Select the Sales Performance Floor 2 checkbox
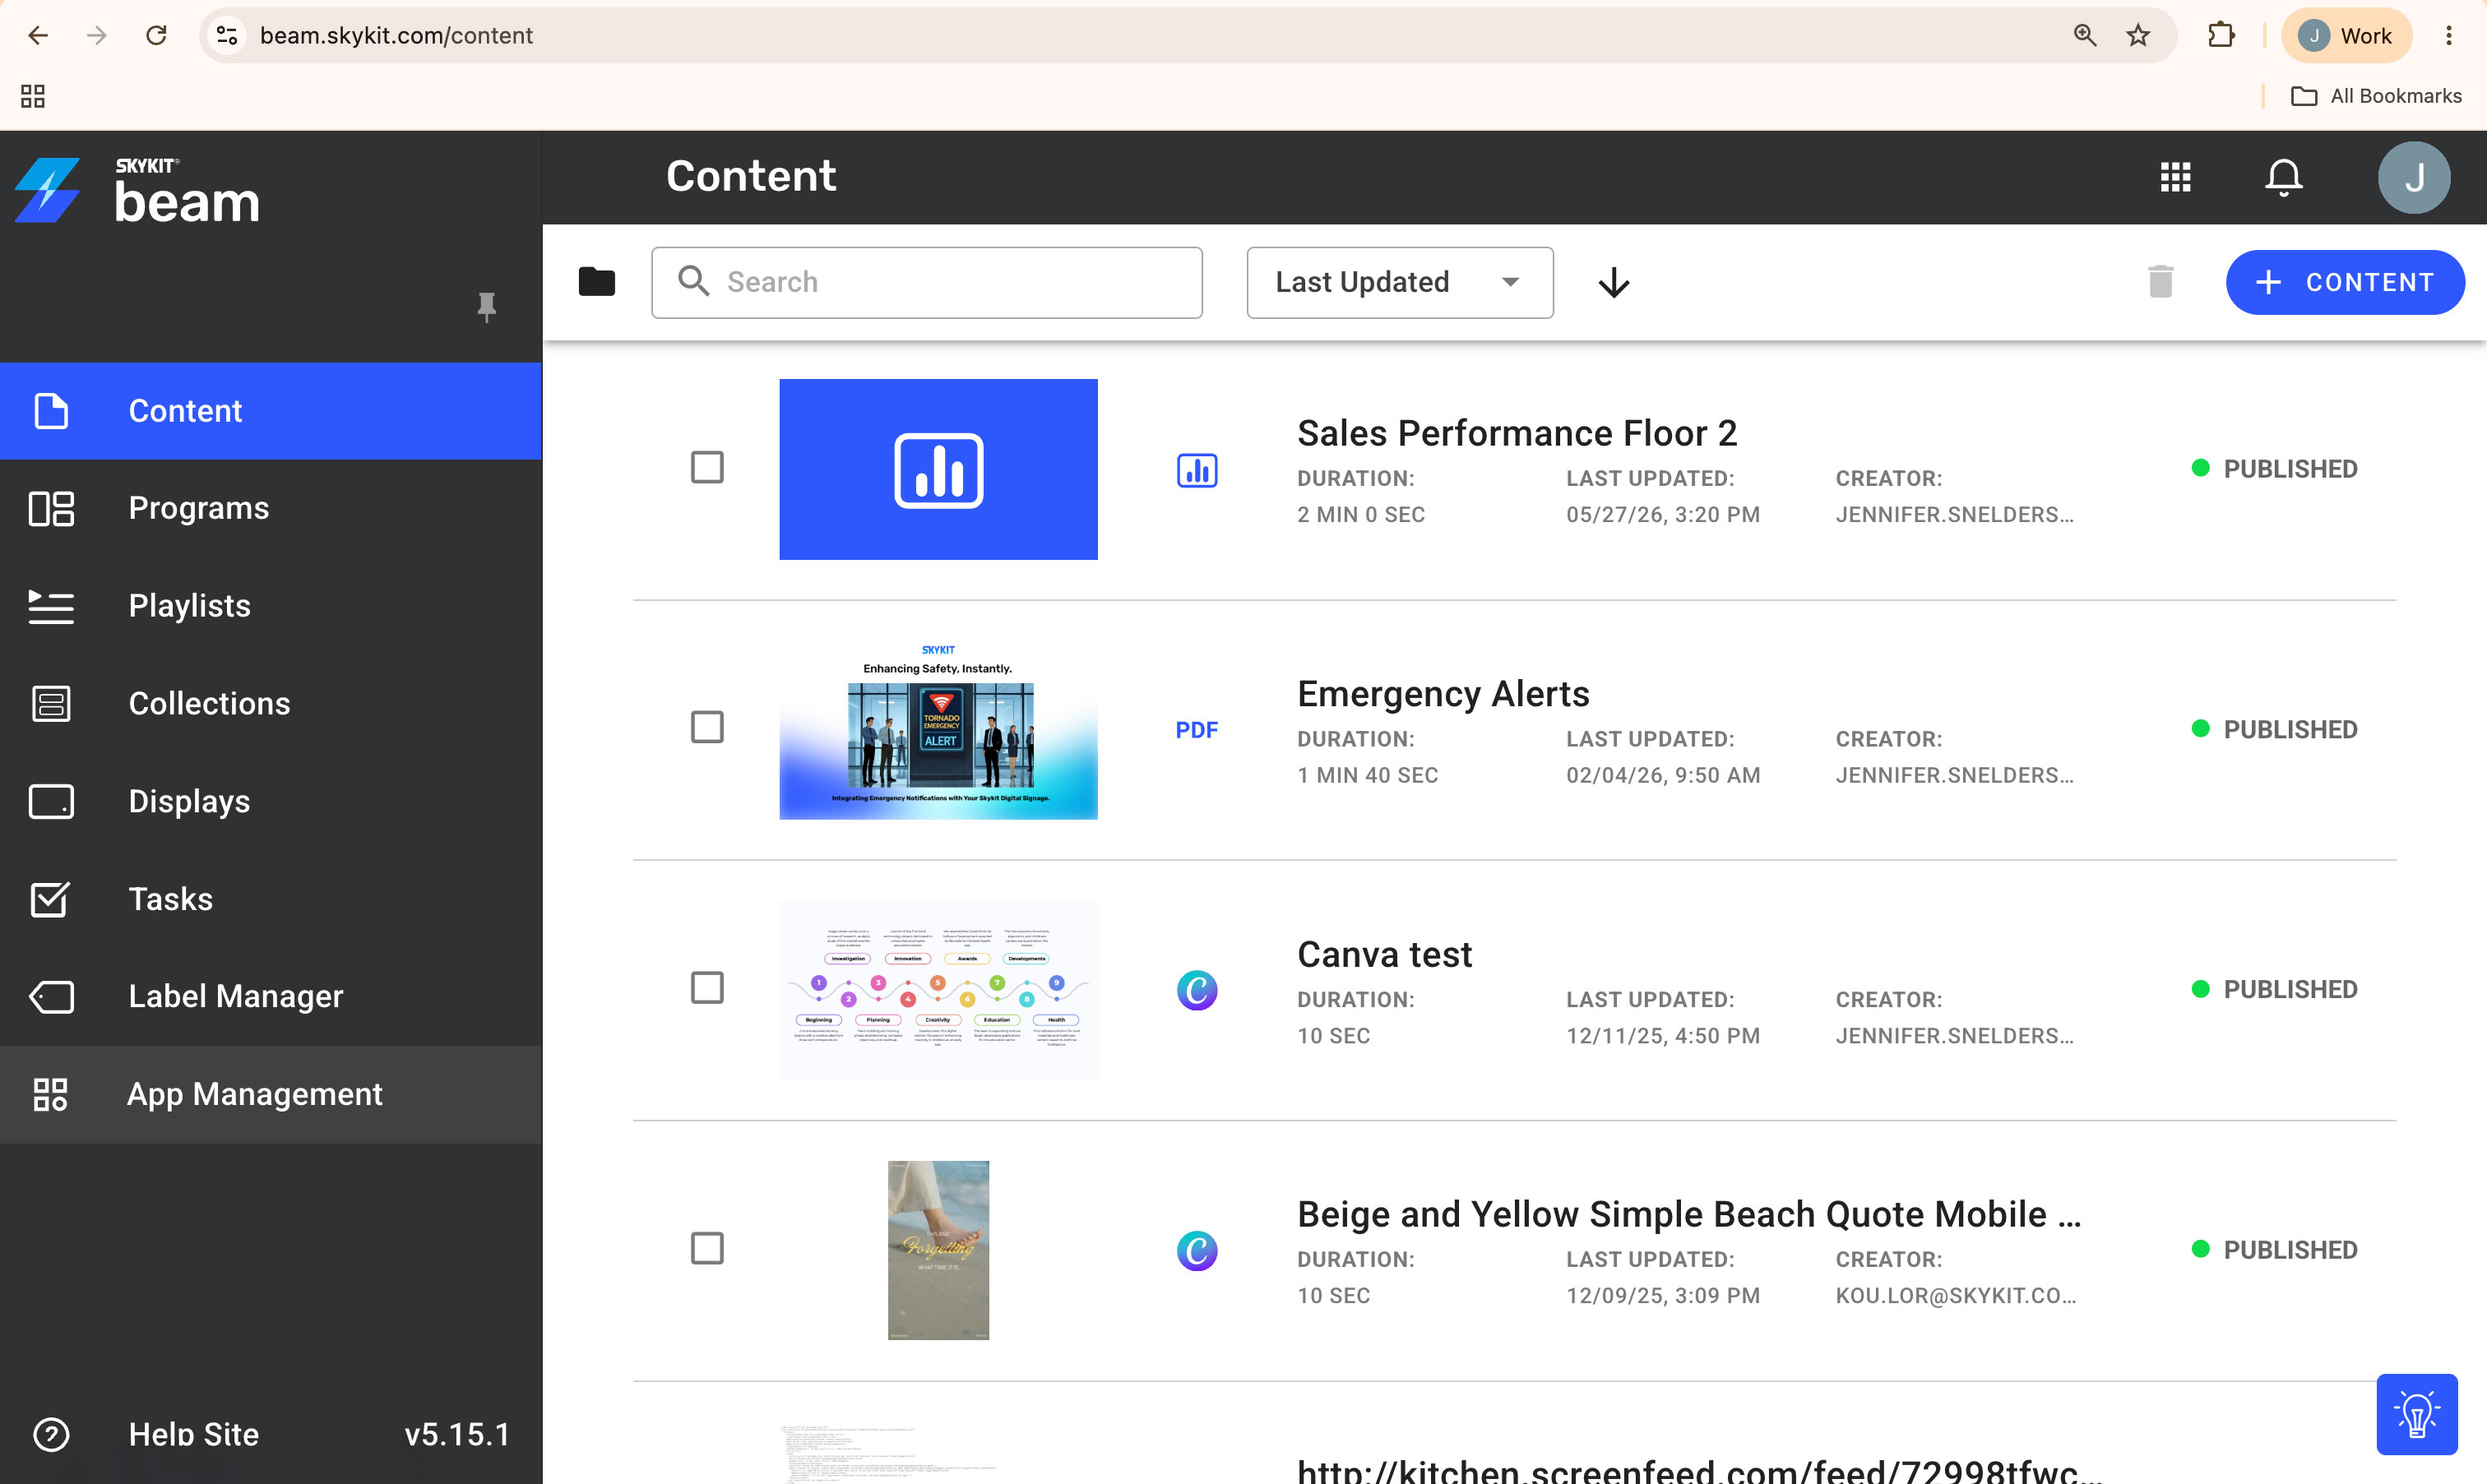Screen dimensions: 2487x1484 (707, 467)
